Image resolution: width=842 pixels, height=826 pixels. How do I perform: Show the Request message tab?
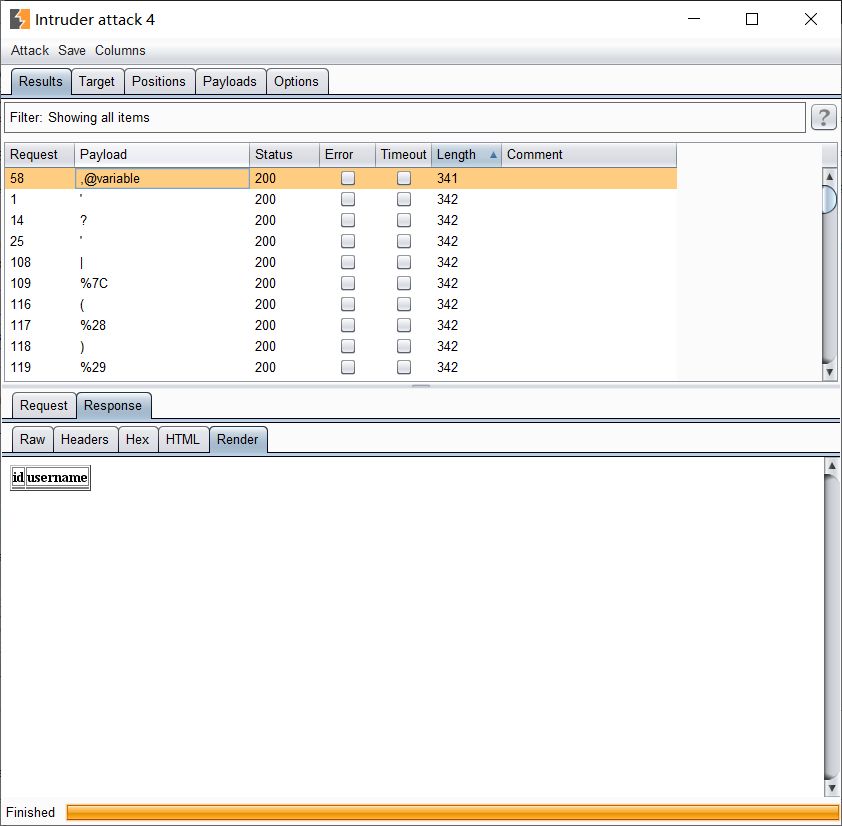(43, 405)
